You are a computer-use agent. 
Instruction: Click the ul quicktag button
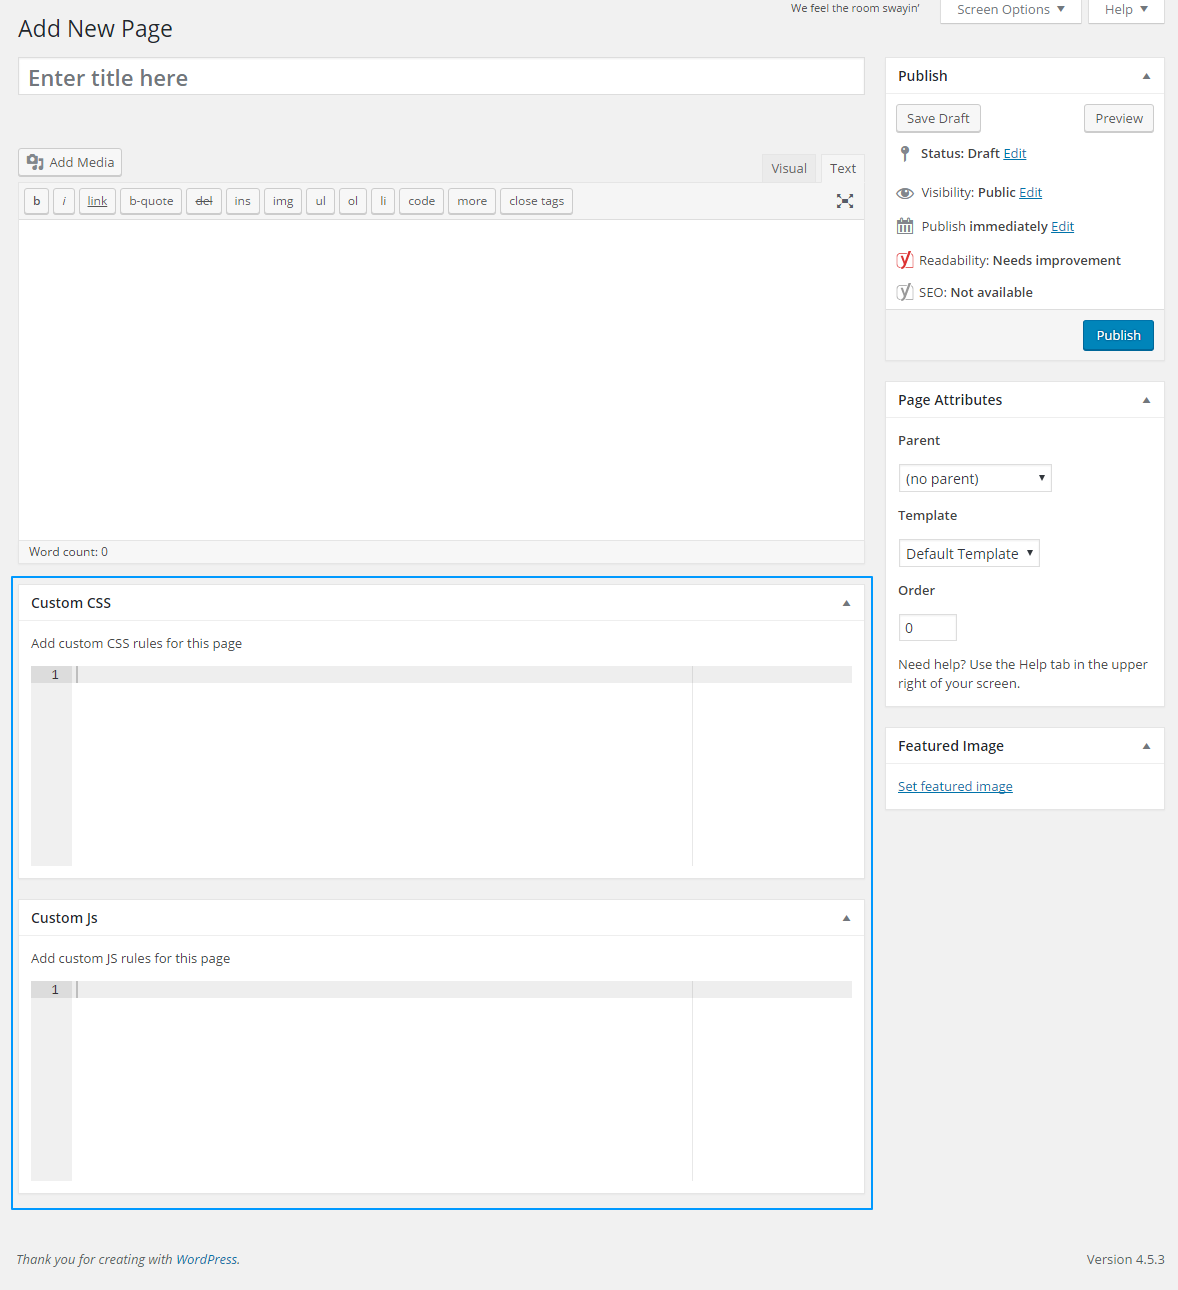point(321,201)
